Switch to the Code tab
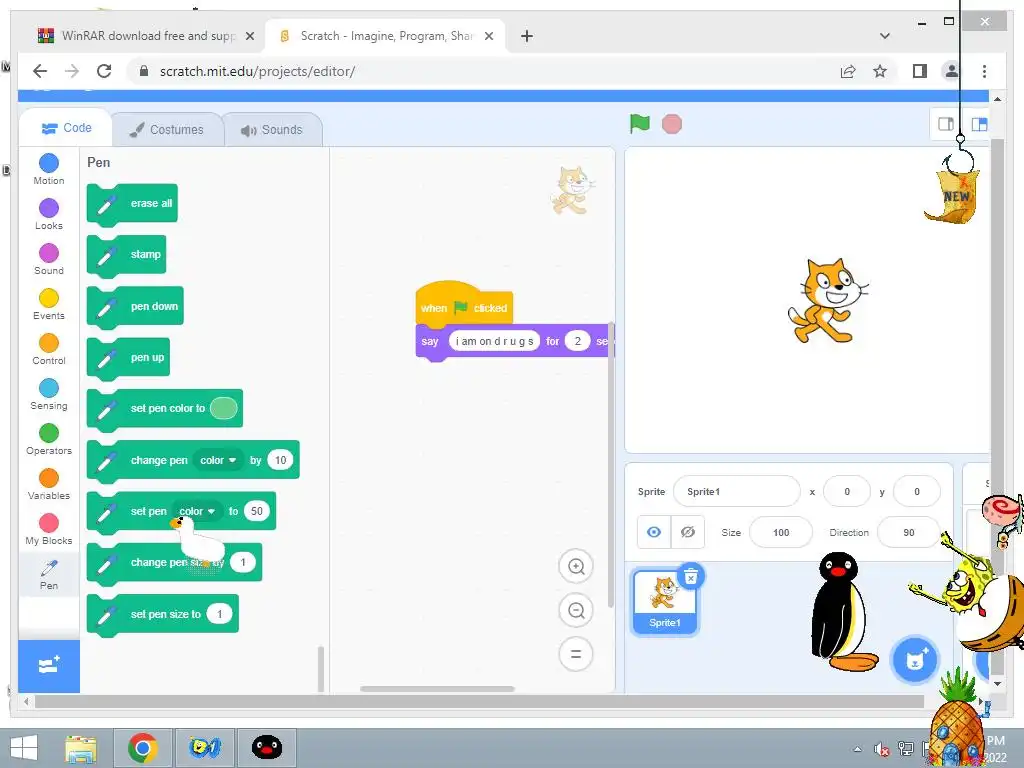Screen dimensions: 1024x768 pyautogui.click(x=66, y=128)
